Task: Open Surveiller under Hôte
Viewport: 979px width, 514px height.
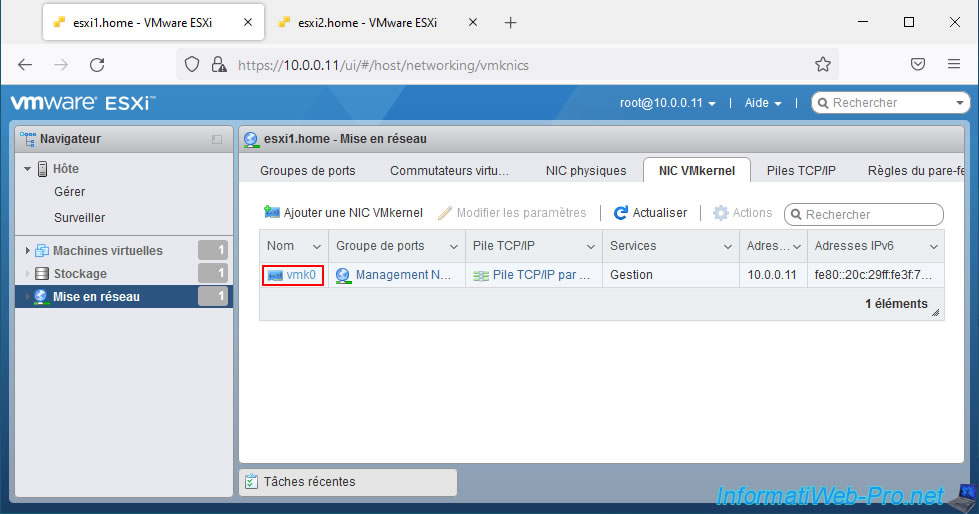Action: coord(79,217)
